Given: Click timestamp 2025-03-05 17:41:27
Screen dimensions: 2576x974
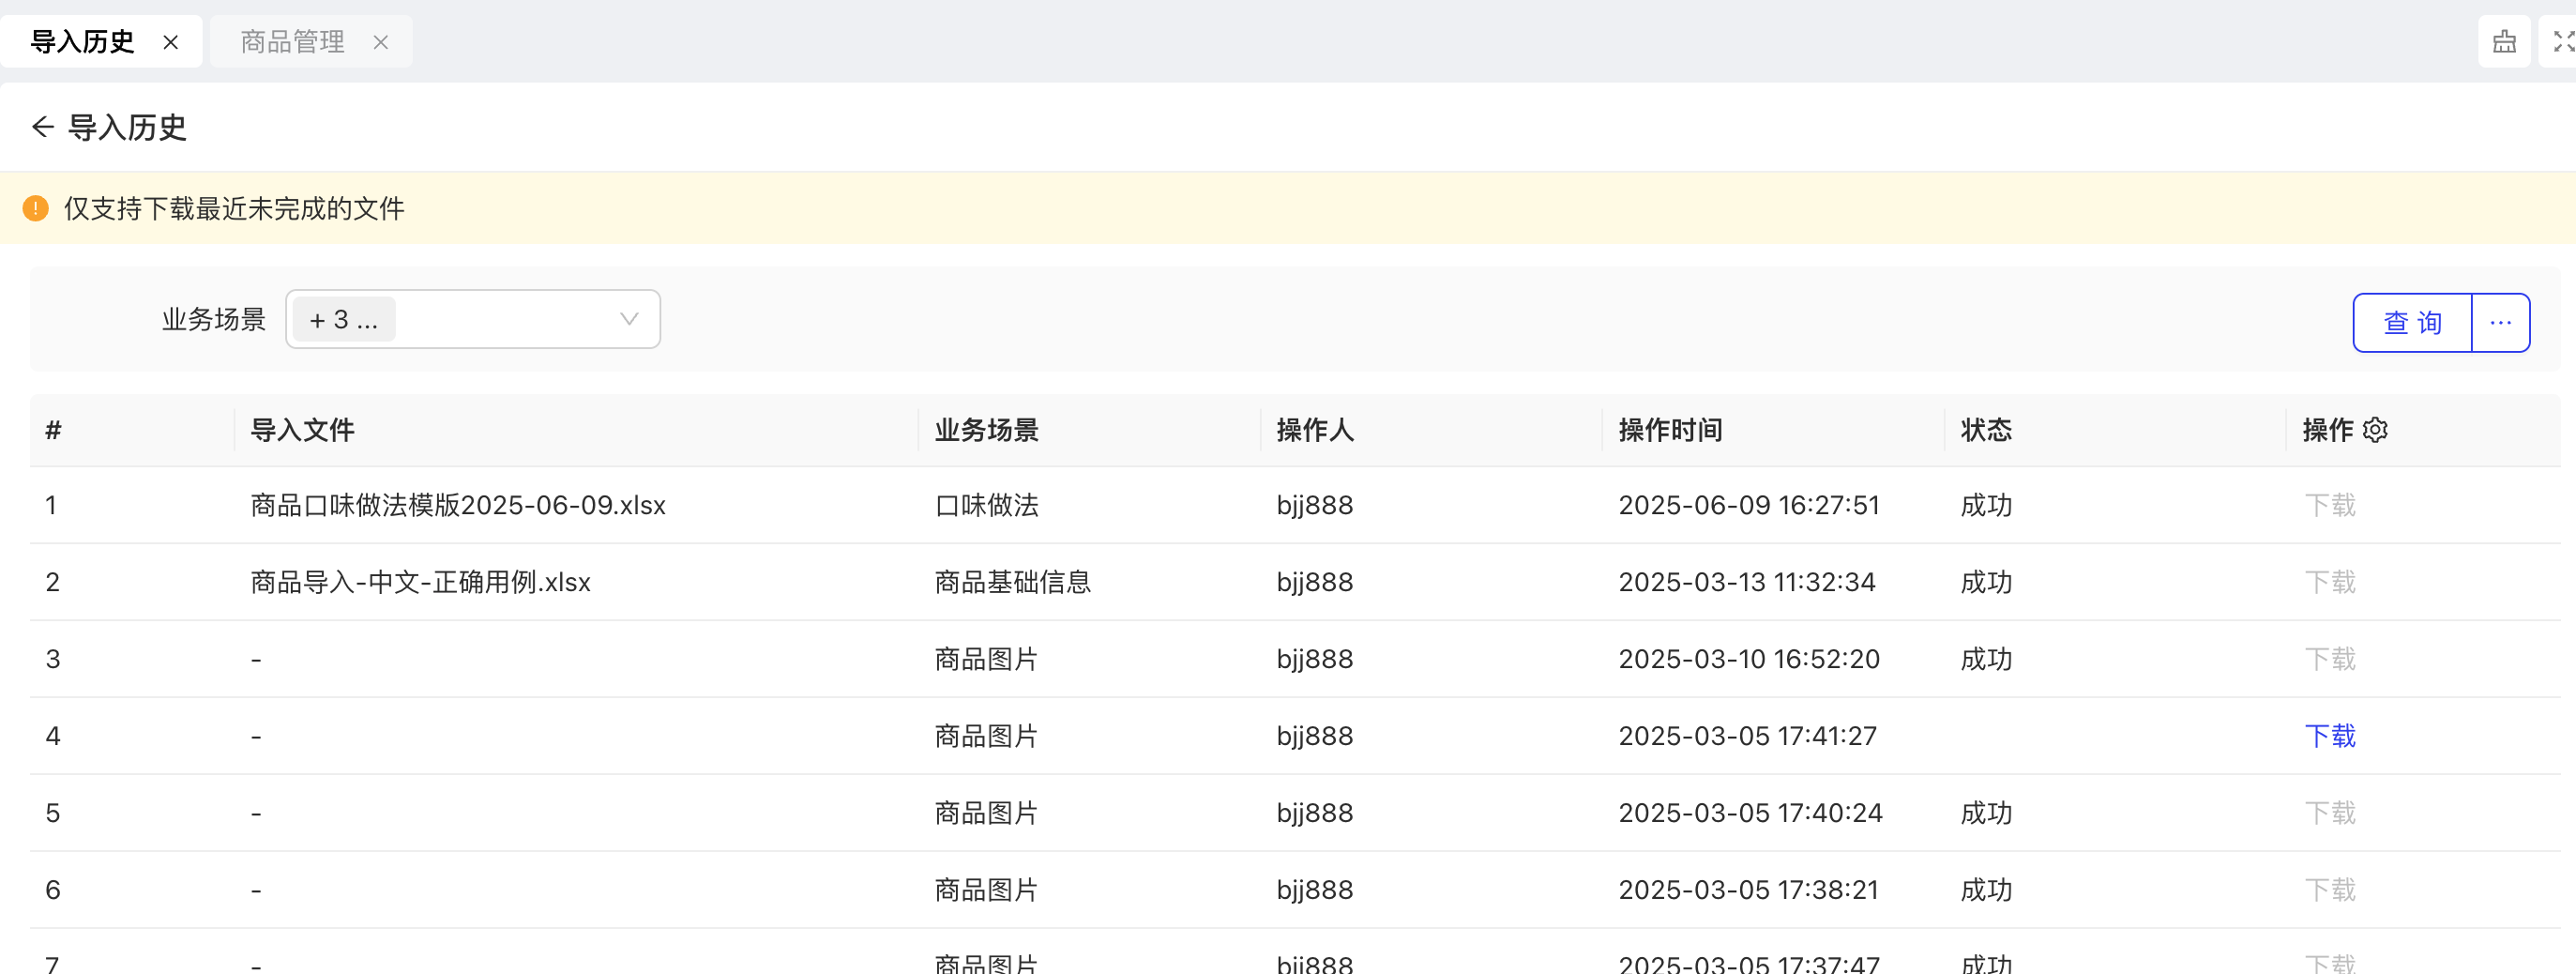Looking at the screenshot, I should [1748, 736].
